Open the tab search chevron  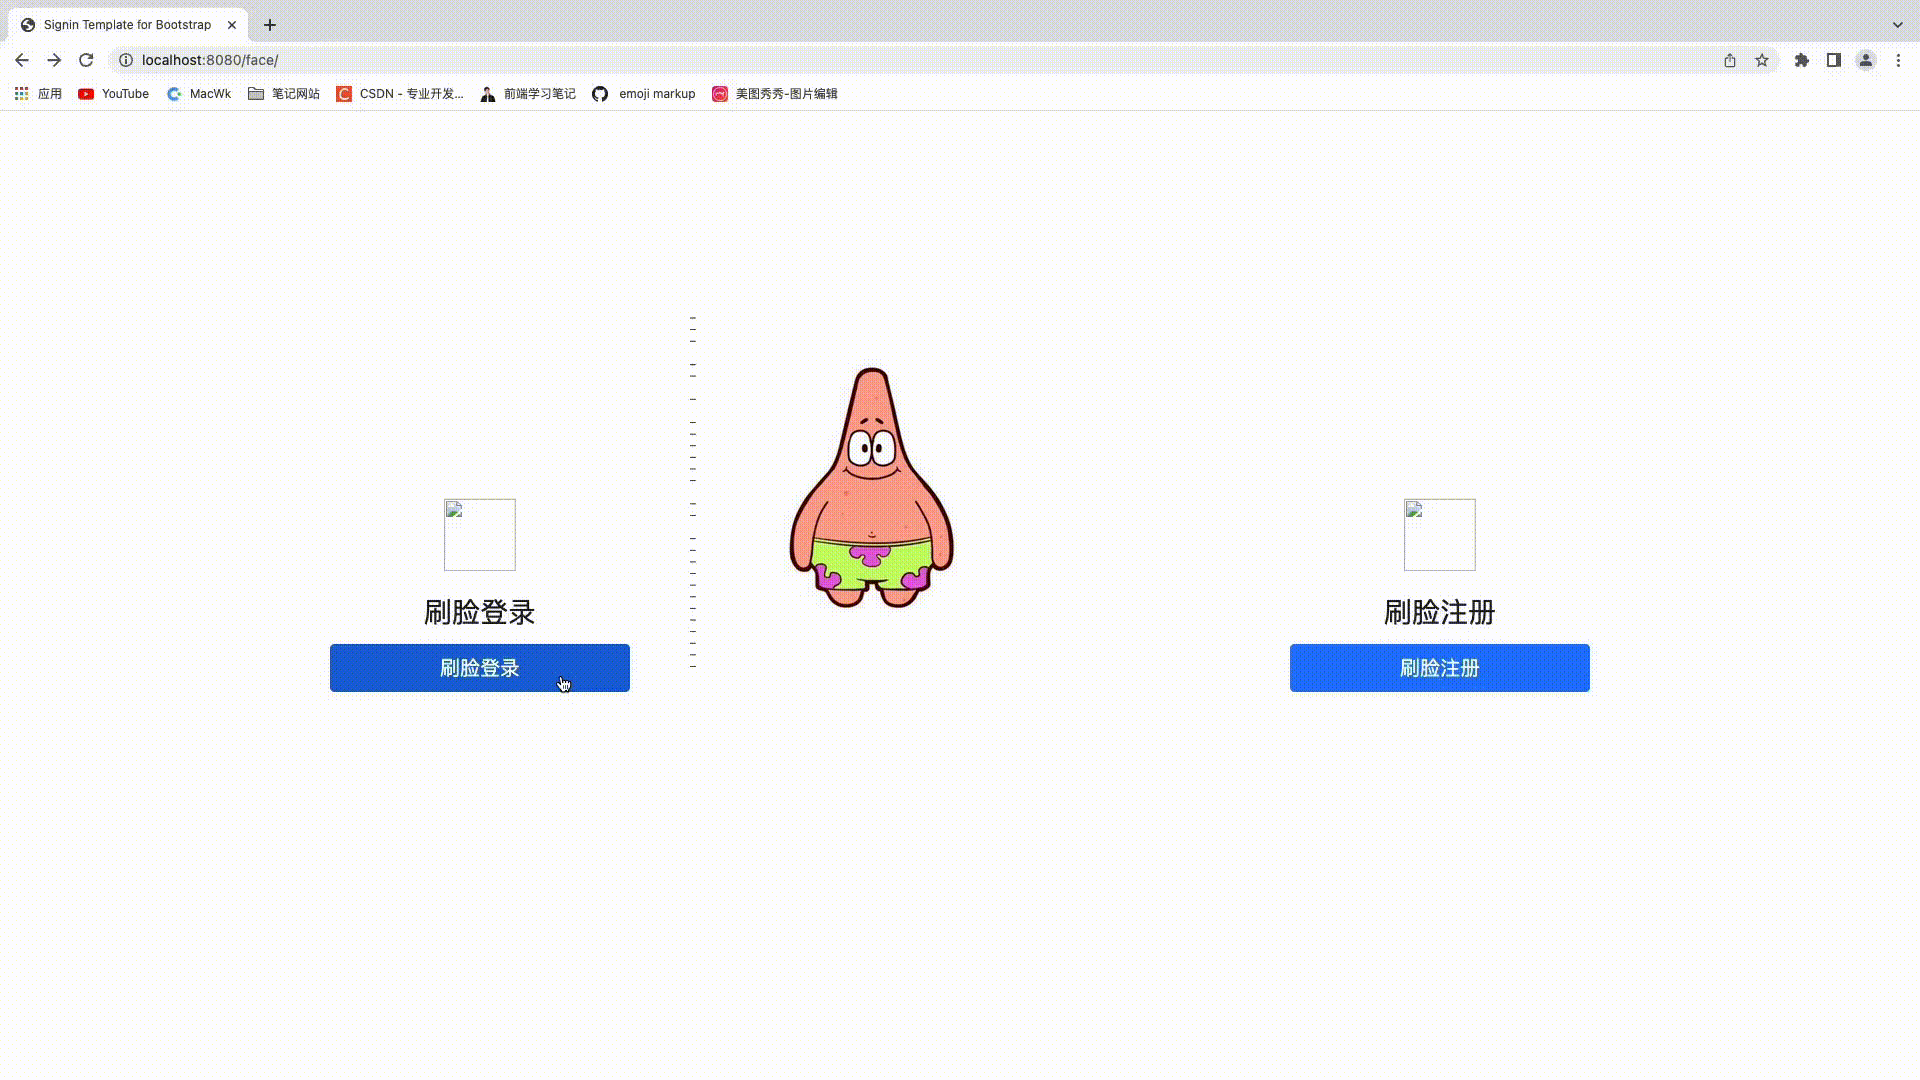click(x=1897, y=24)
